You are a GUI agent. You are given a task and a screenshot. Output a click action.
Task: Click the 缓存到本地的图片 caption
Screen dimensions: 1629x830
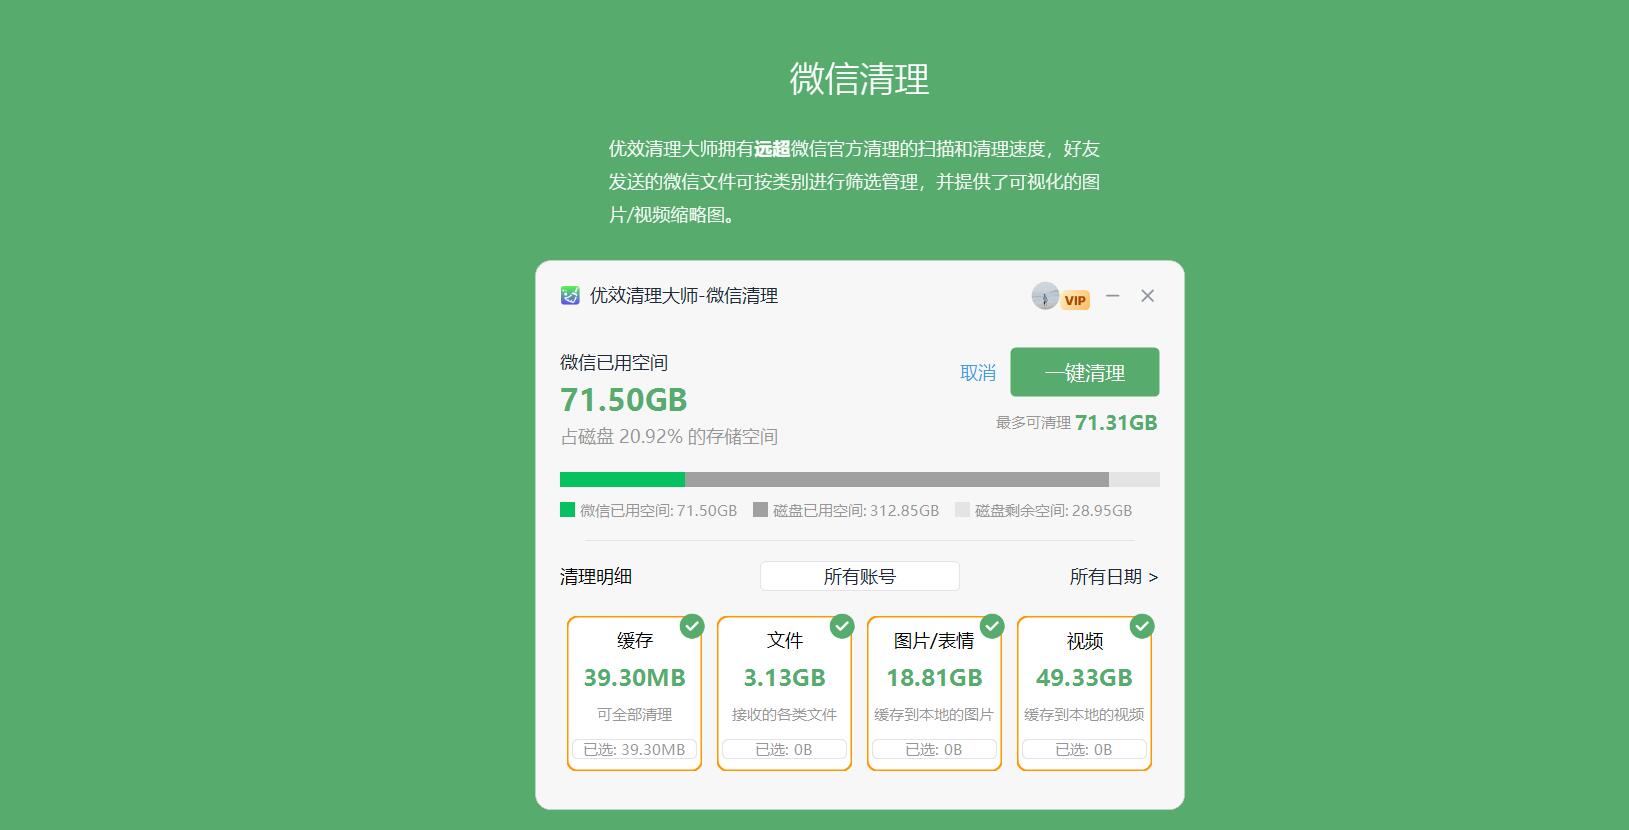pyautogui.click(x=935, y=715)
